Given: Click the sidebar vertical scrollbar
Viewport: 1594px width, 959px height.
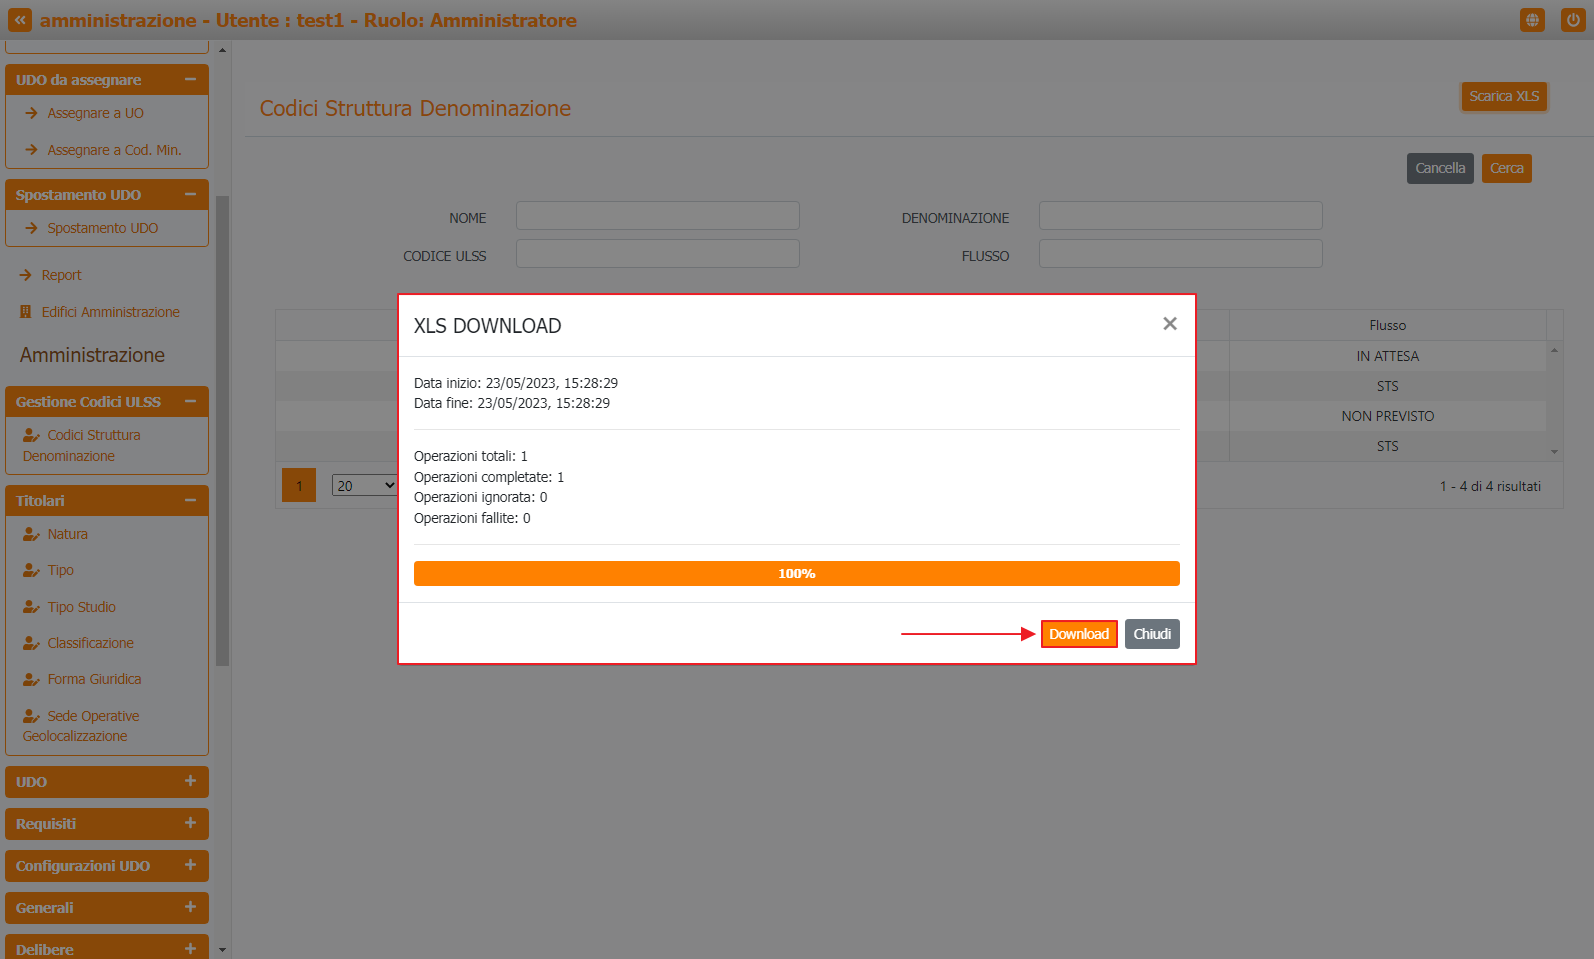Looking at the screenshot, I should click(x=222, y=430).
